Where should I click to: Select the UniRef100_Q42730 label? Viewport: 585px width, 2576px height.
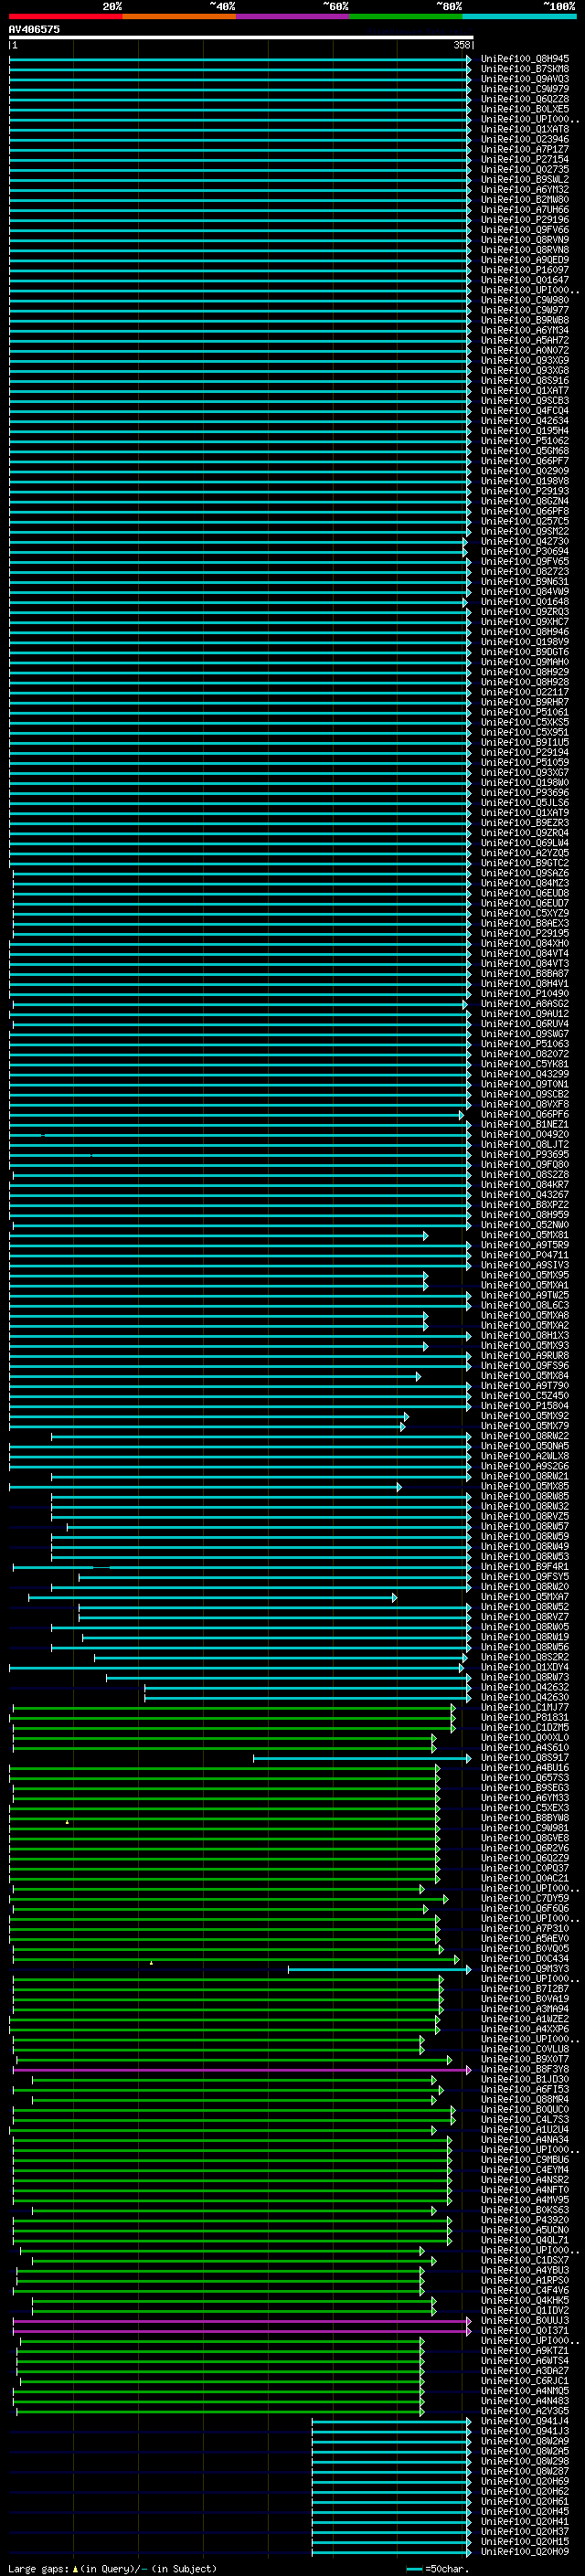pyautogui.click(x=525, y=541)
